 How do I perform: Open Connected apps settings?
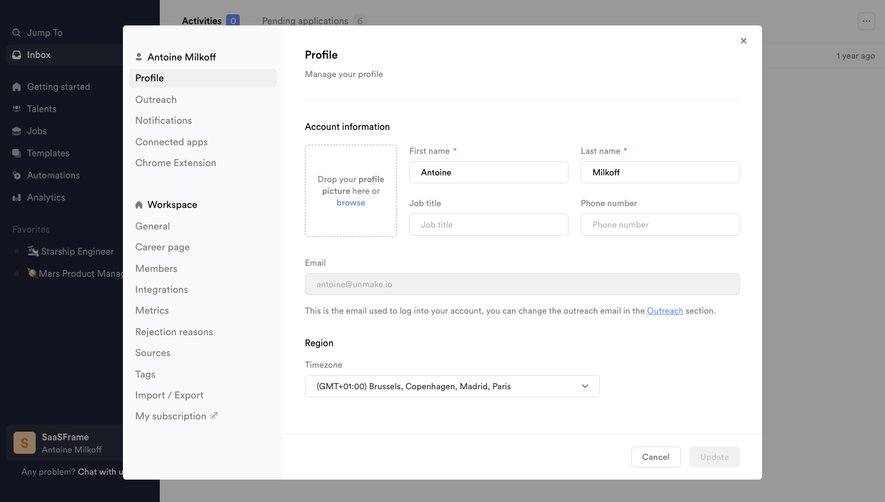(171, 142)
